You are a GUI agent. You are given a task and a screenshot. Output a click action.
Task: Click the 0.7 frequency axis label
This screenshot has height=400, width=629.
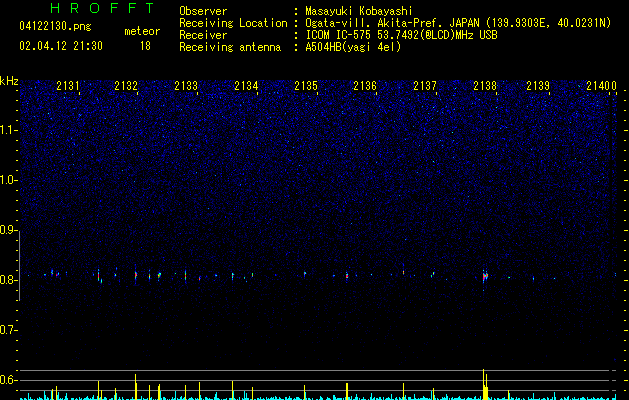click(x=8, y=330)
